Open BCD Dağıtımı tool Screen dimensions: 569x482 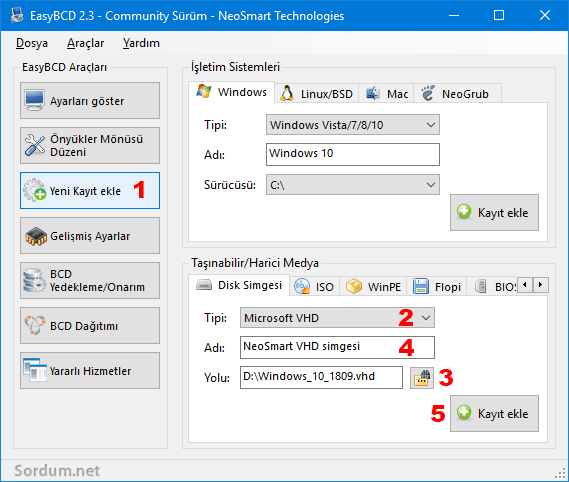(90, 326)
